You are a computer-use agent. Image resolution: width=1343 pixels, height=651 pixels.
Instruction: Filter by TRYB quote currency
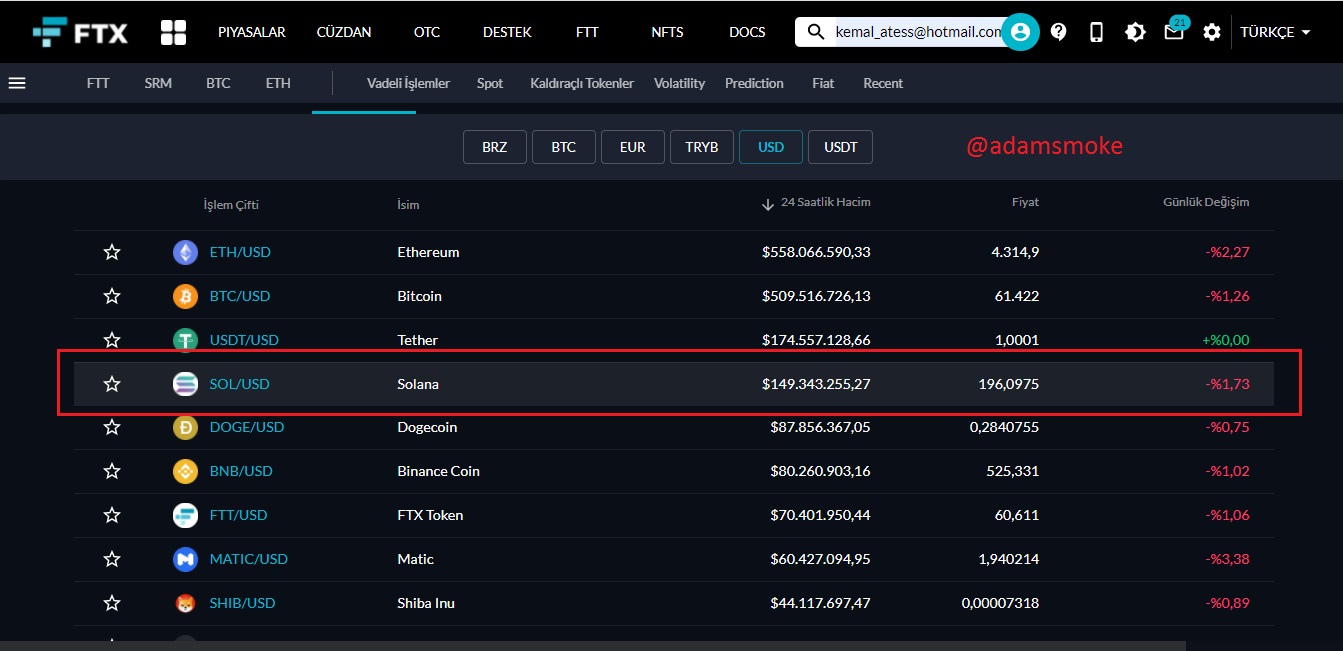click(x=702, y=147)
